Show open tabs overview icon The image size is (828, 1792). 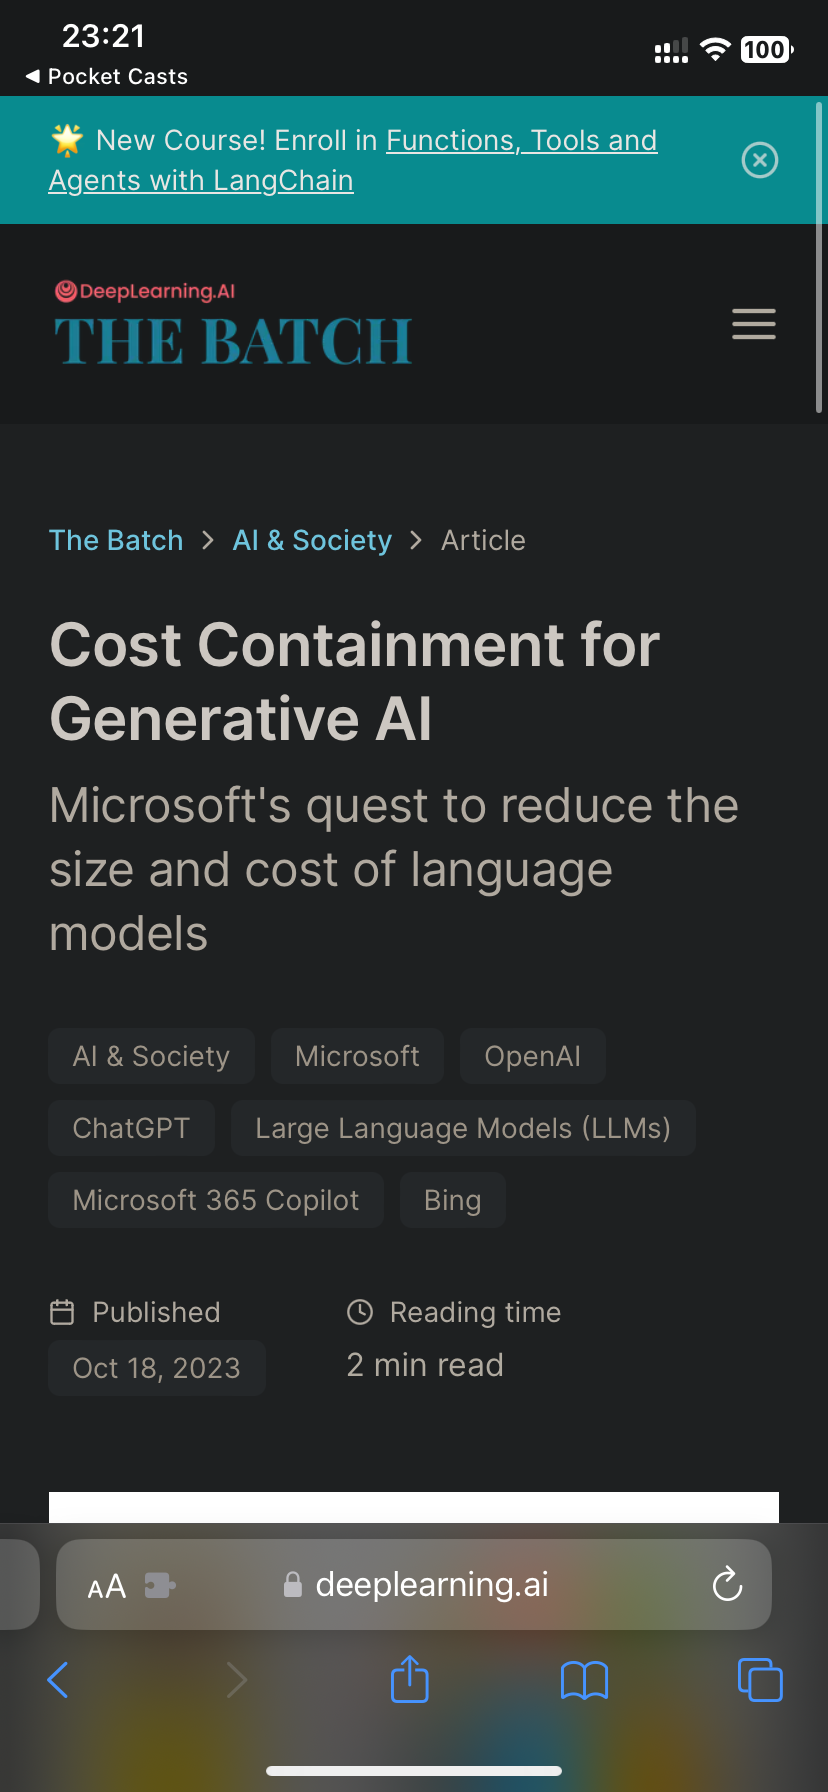coord(760,1679)
